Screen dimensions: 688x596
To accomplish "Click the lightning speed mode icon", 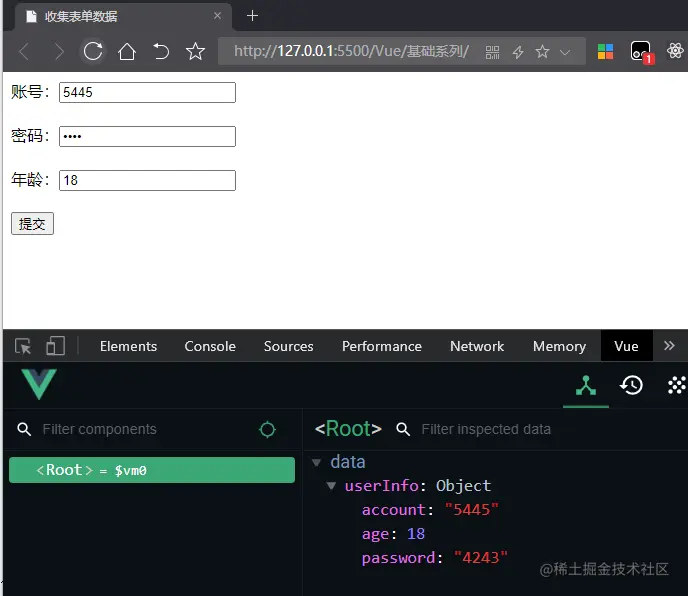I will pyautogui.click(x=518, y=52).
